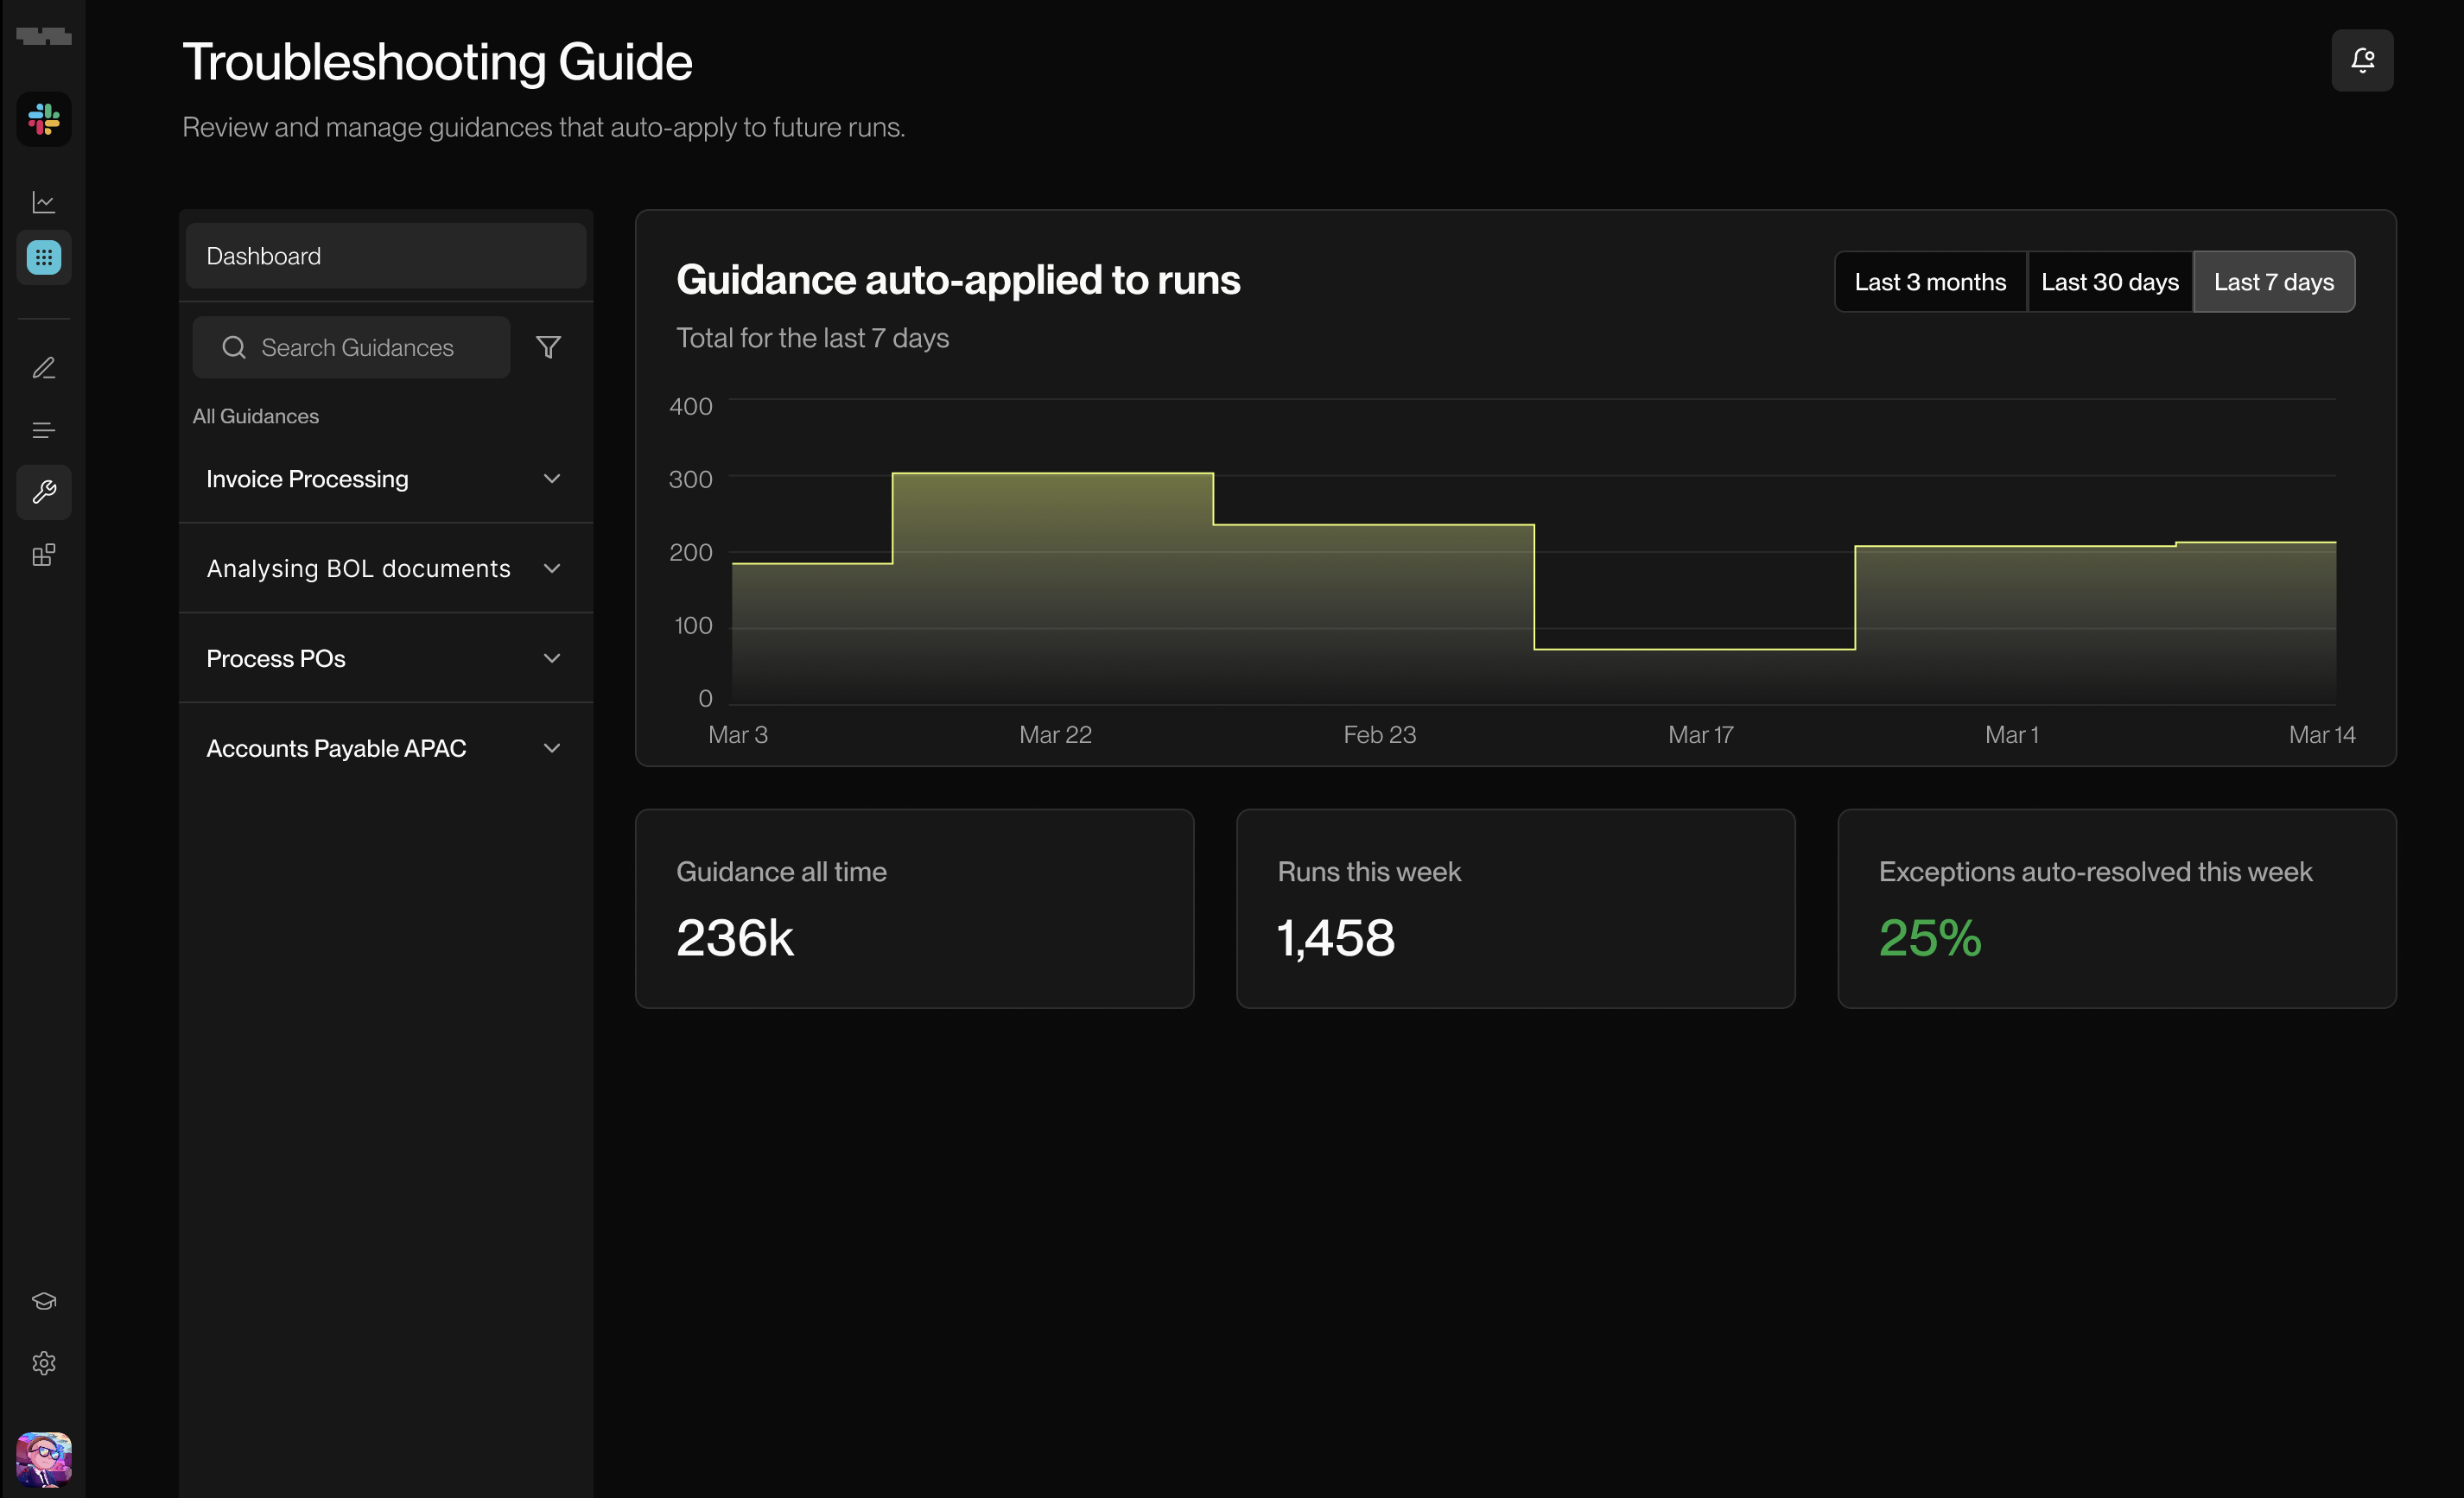Expand Accounts Payable APAC guidances
2464x1498 pixels.
(551, 748)
